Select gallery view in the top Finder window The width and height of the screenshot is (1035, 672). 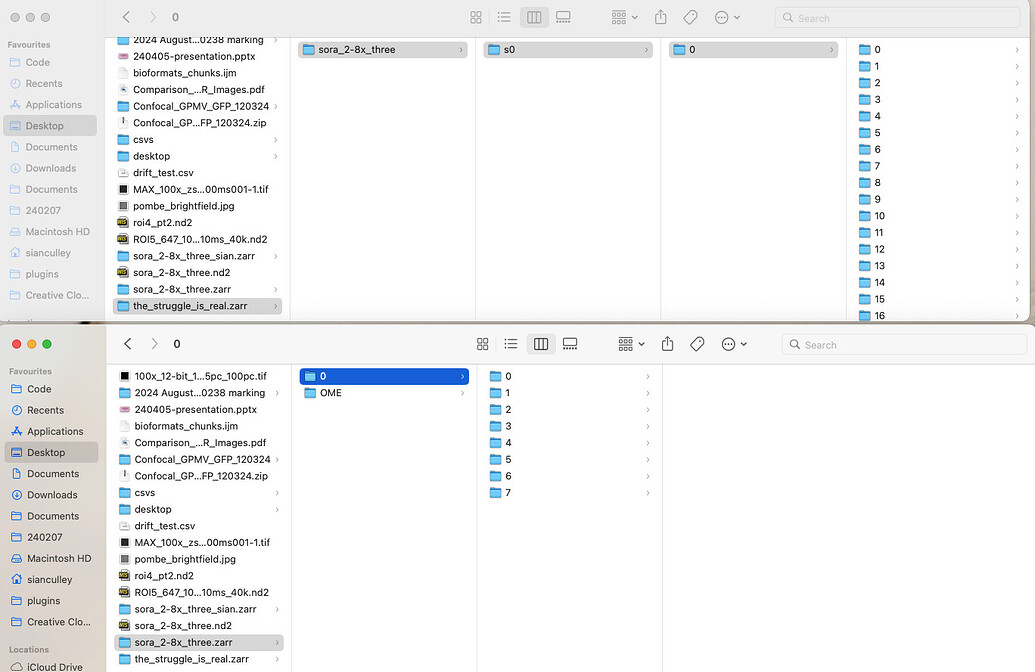click(563, 17)
